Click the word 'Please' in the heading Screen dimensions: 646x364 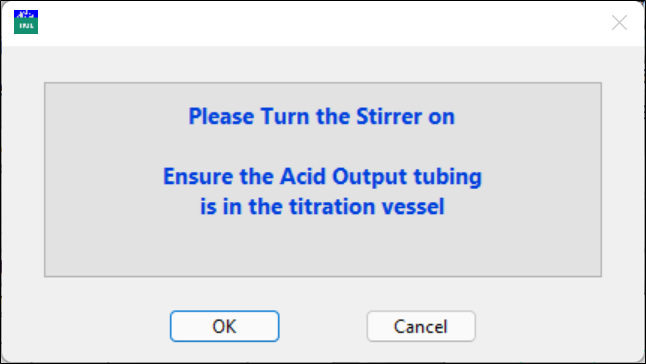click(x=221, y=117)
